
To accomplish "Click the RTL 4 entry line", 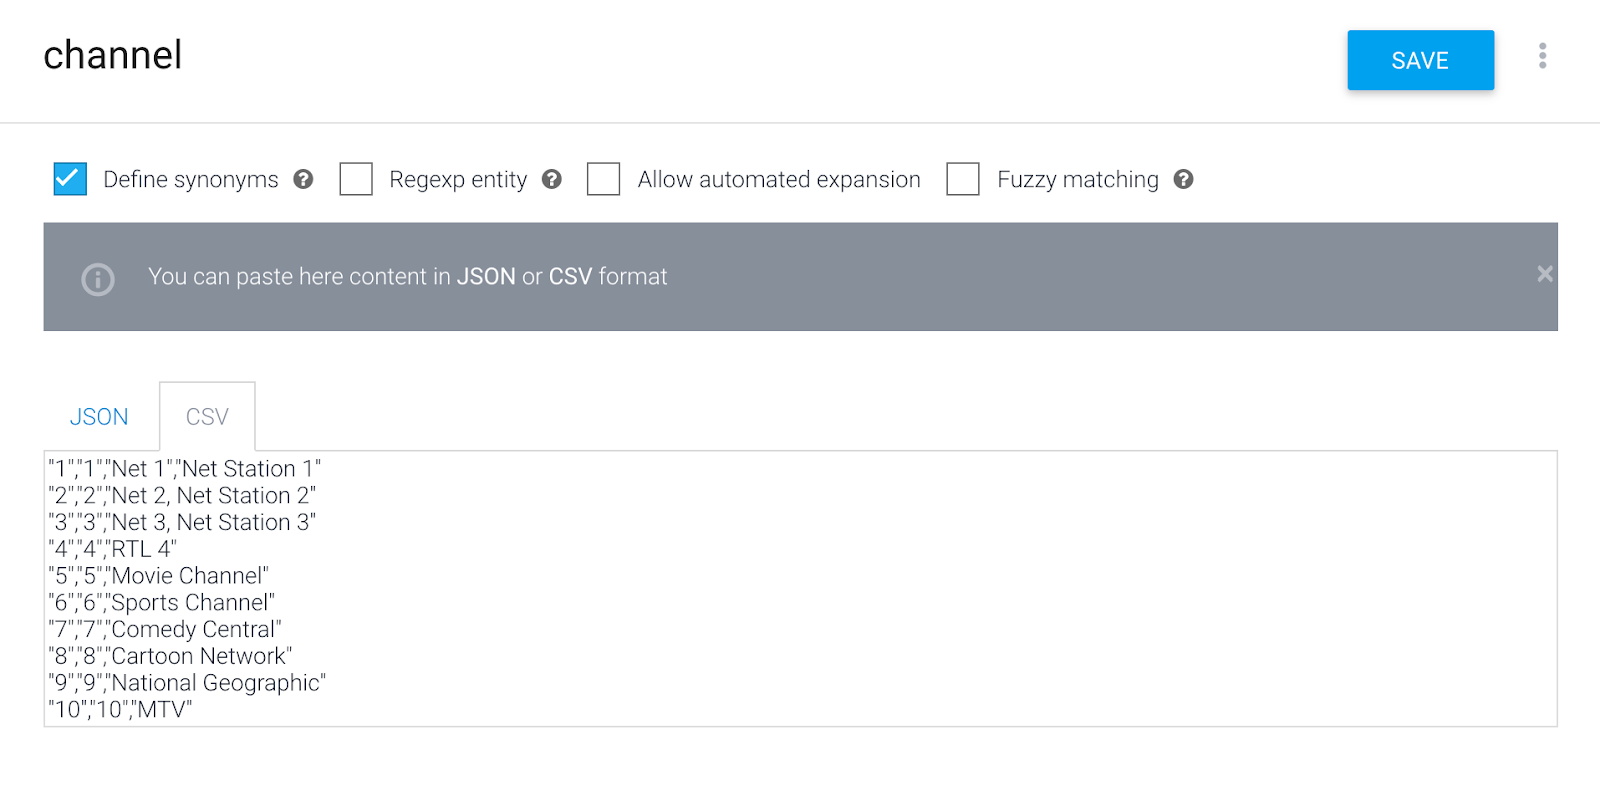I will point(112,549).
